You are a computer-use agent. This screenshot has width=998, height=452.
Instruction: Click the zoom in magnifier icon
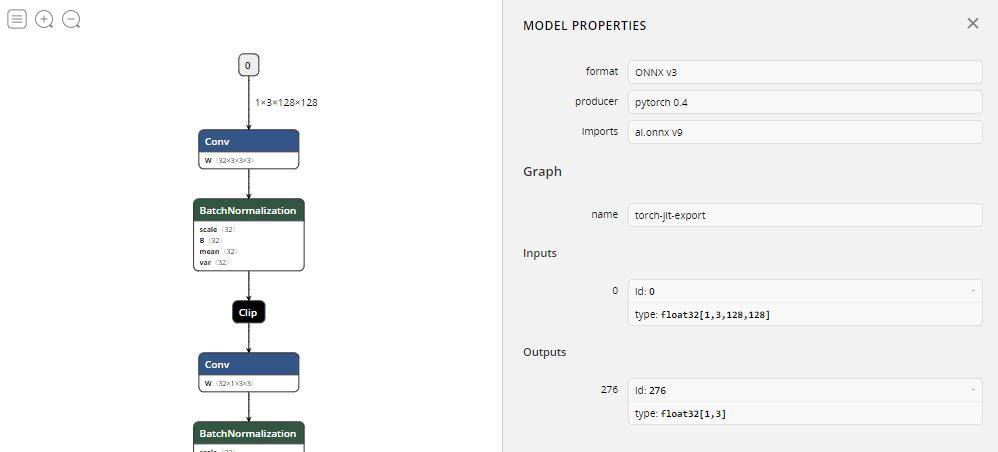[44, 19]
